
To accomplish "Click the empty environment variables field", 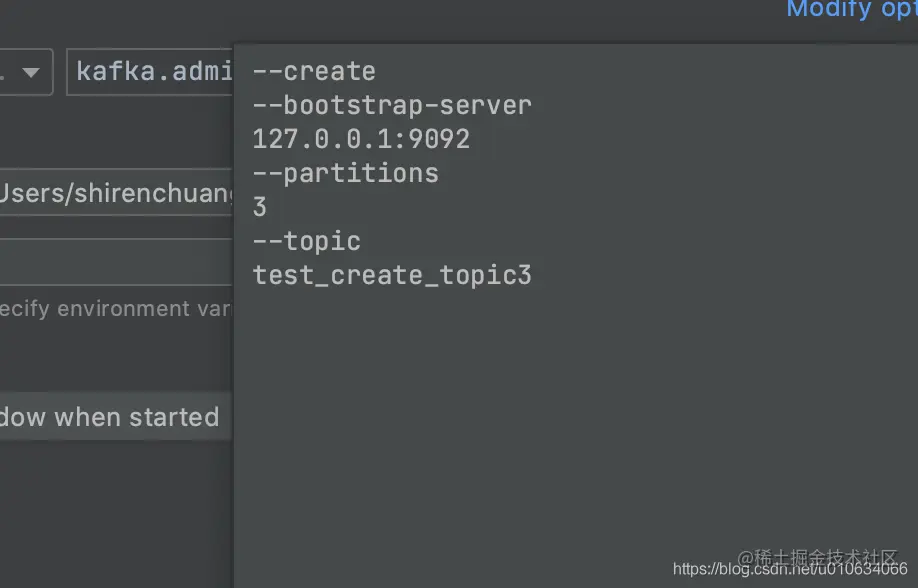I will (x=116, y=262).
